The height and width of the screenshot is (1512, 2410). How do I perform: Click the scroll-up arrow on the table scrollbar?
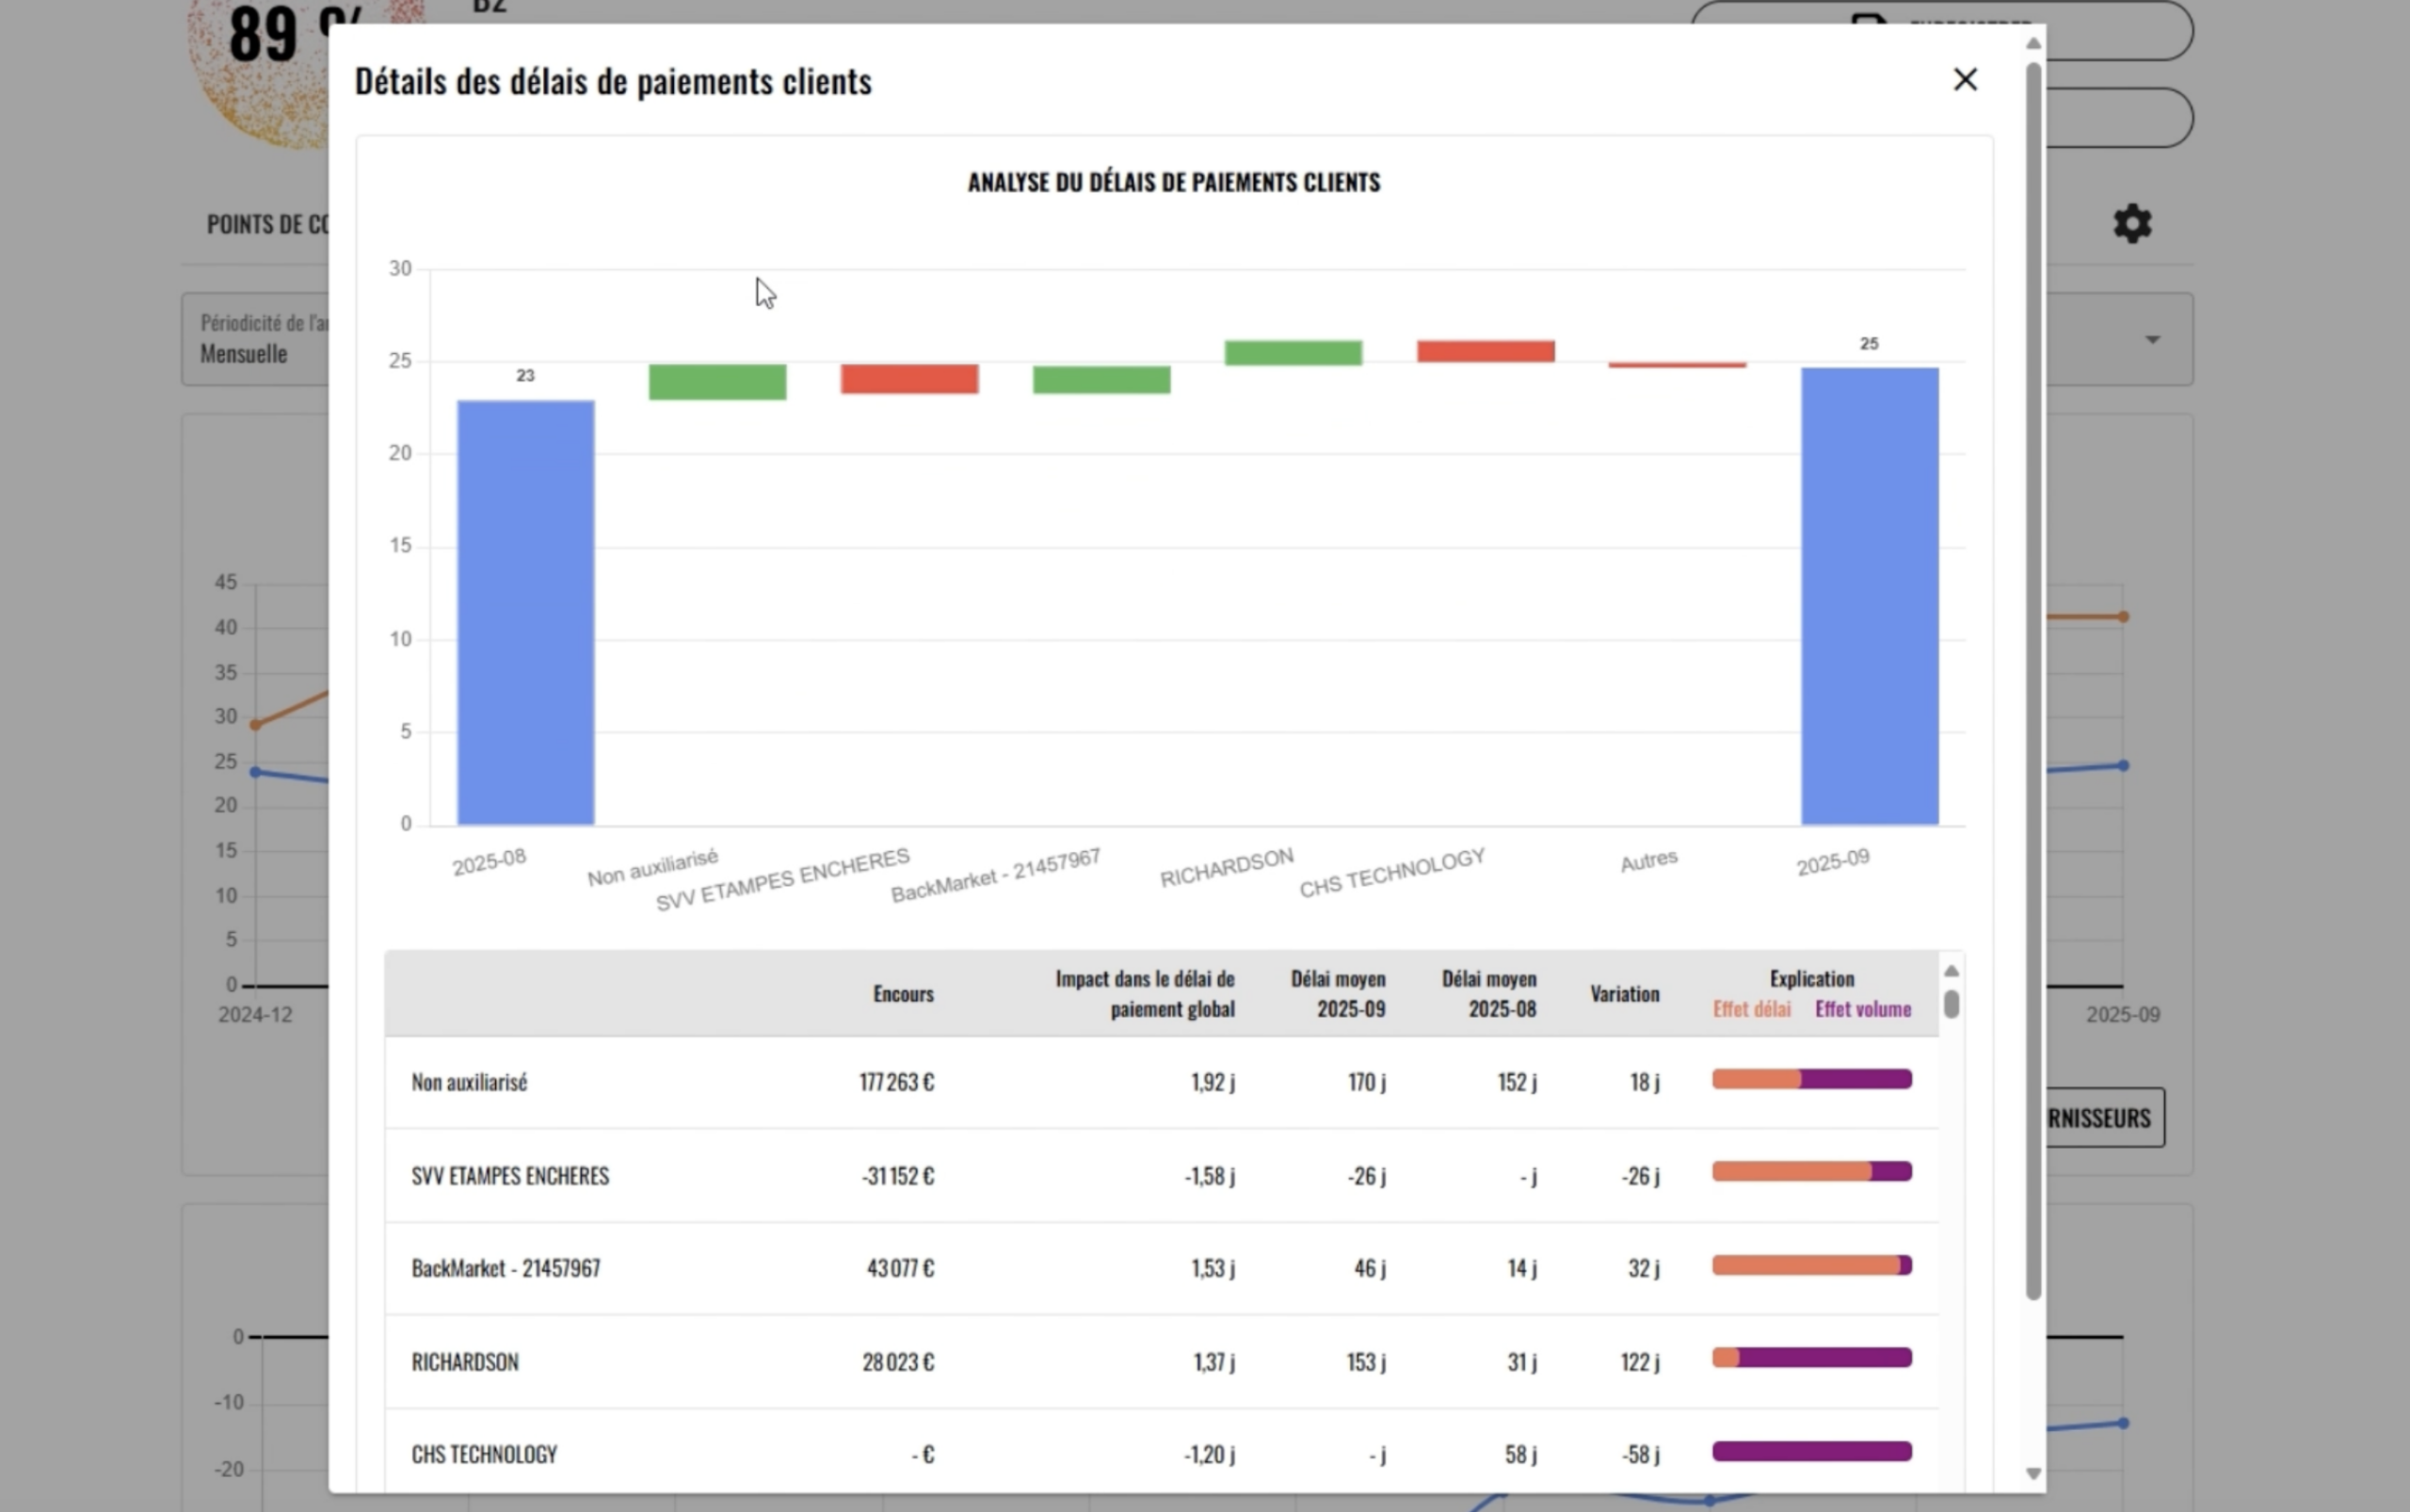pos(1950,970)
